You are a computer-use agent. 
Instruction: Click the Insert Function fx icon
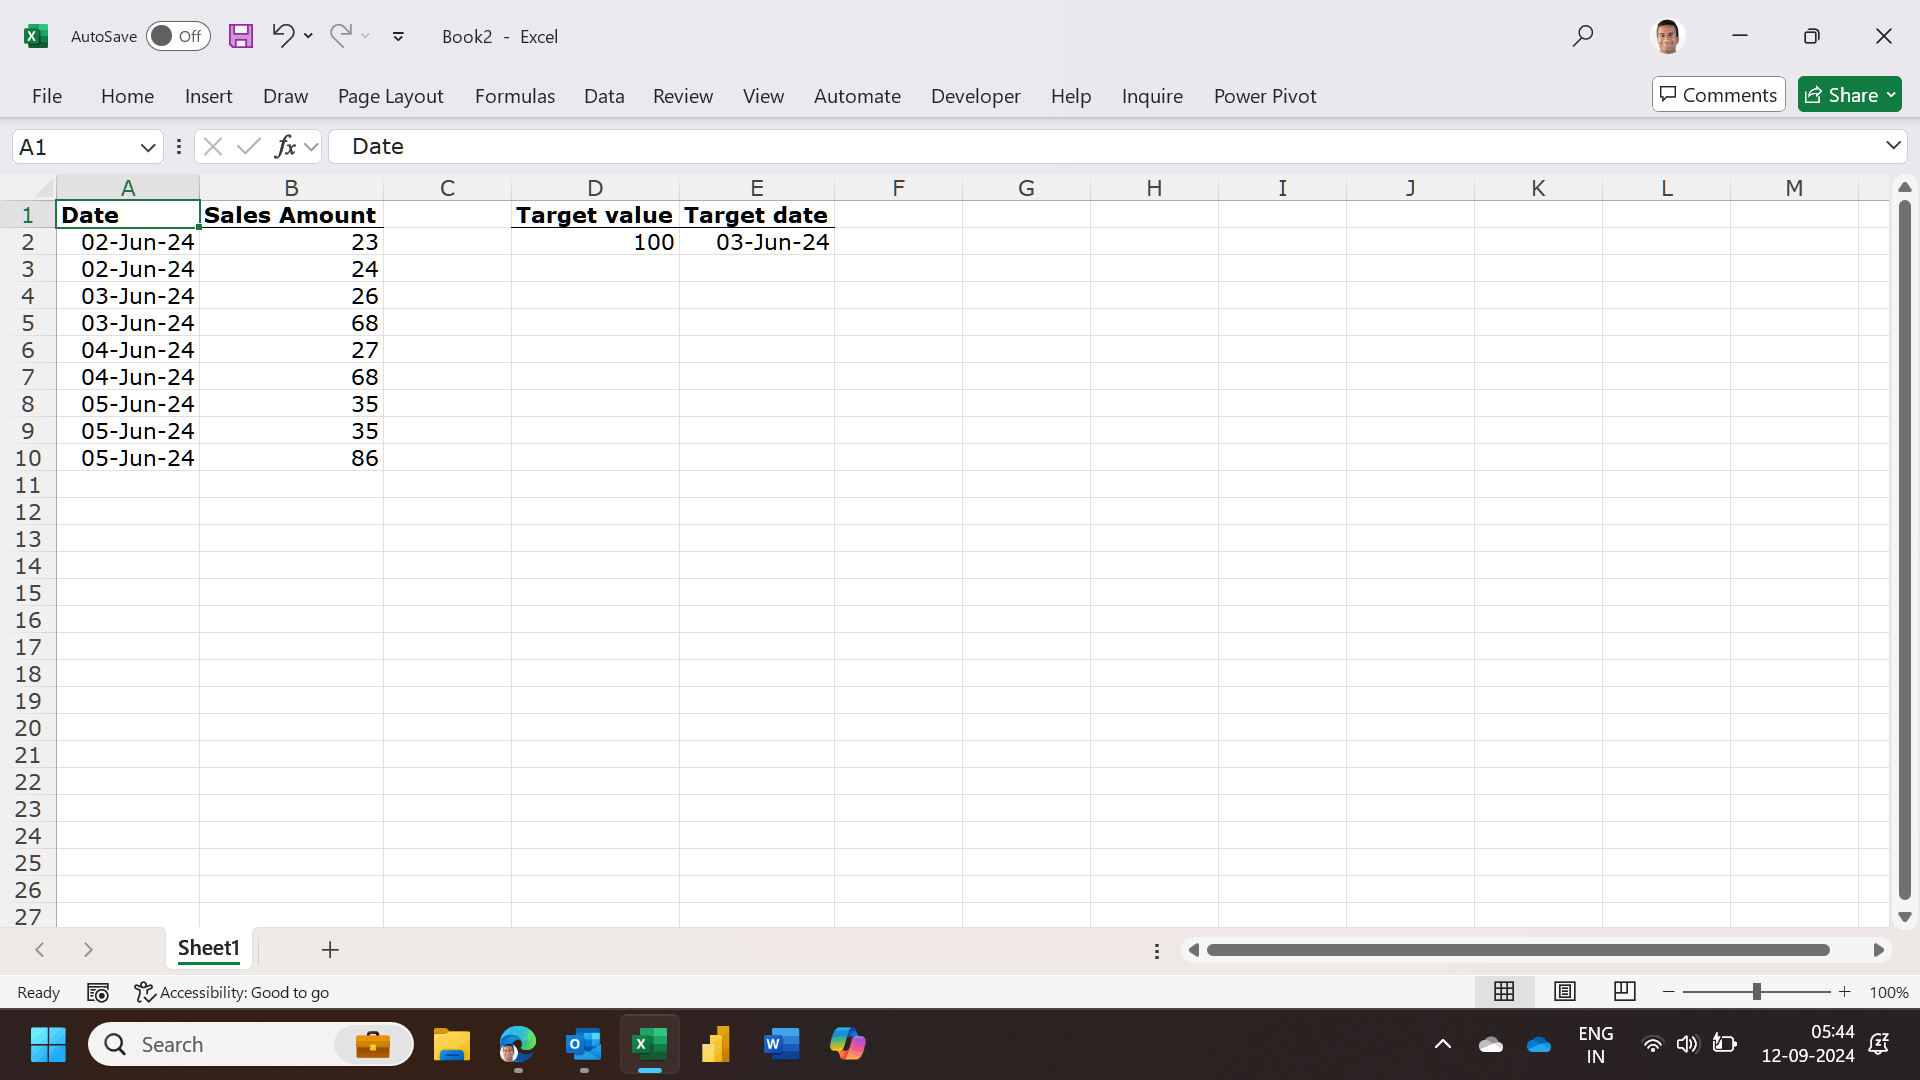tap(285, 147)
